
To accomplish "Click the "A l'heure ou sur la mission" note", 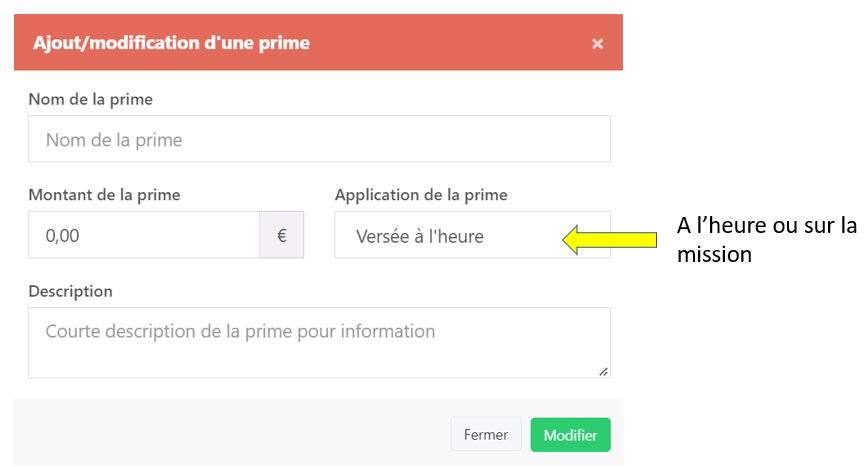I will 765,240.
